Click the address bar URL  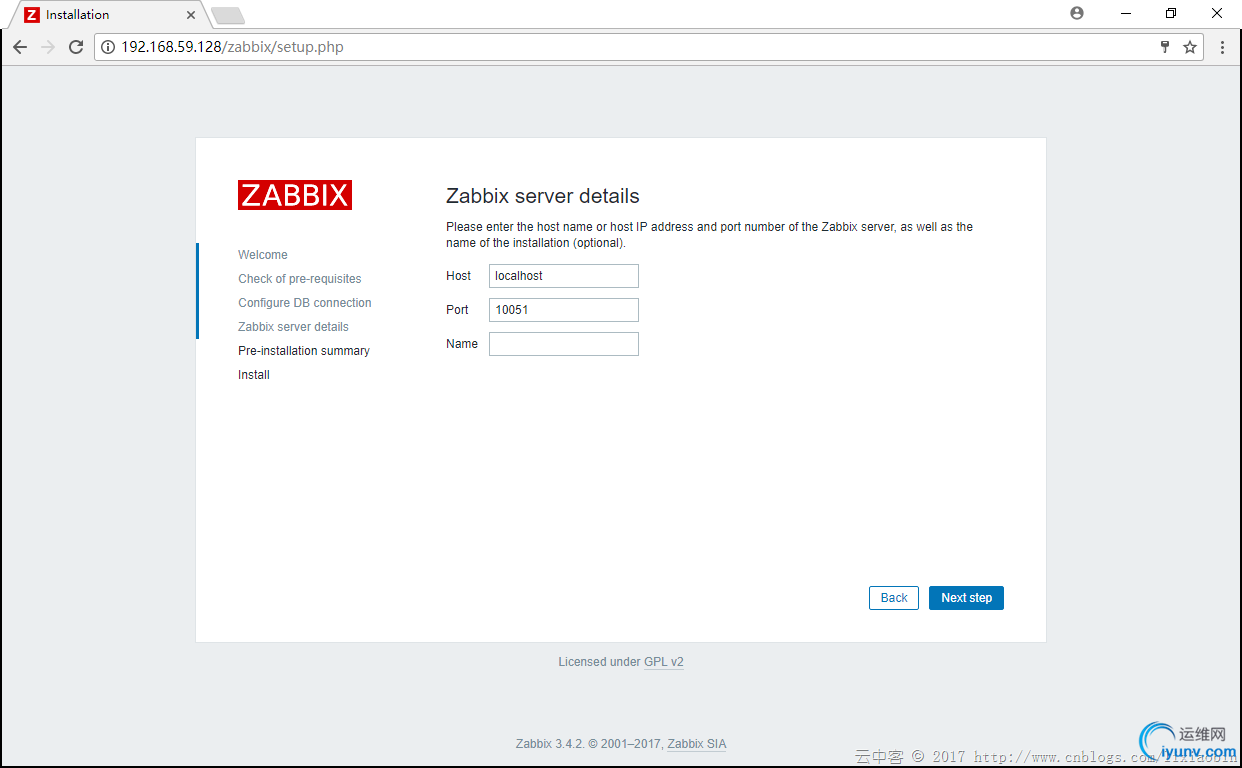[232, 47]
